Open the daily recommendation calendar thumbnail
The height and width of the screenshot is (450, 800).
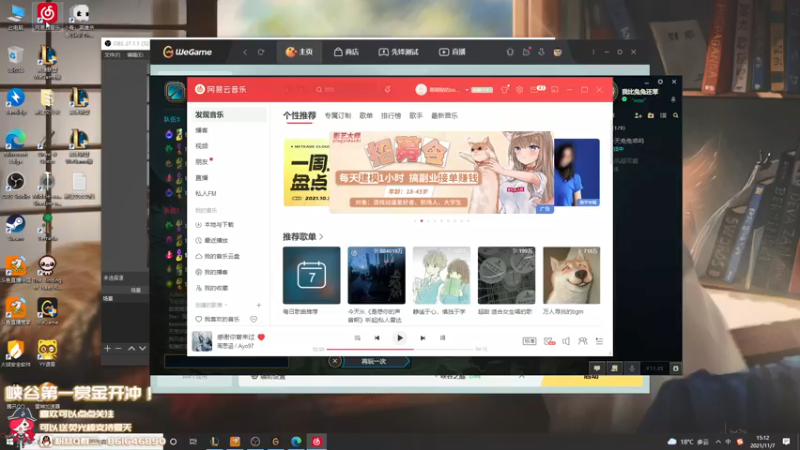click(311, 276)
